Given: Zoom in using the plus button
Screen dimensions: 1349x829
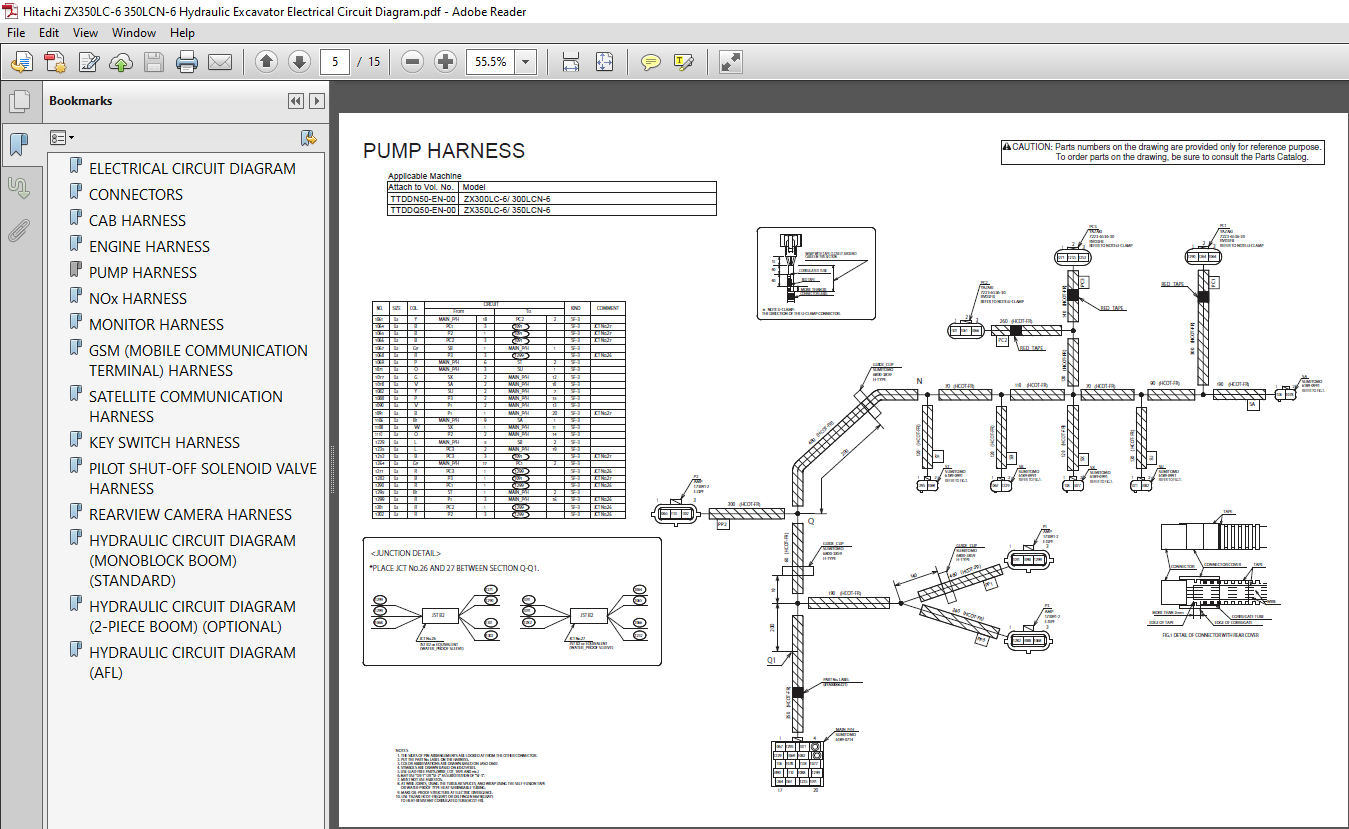Looking at the screenshot, I should coord(446,62).
